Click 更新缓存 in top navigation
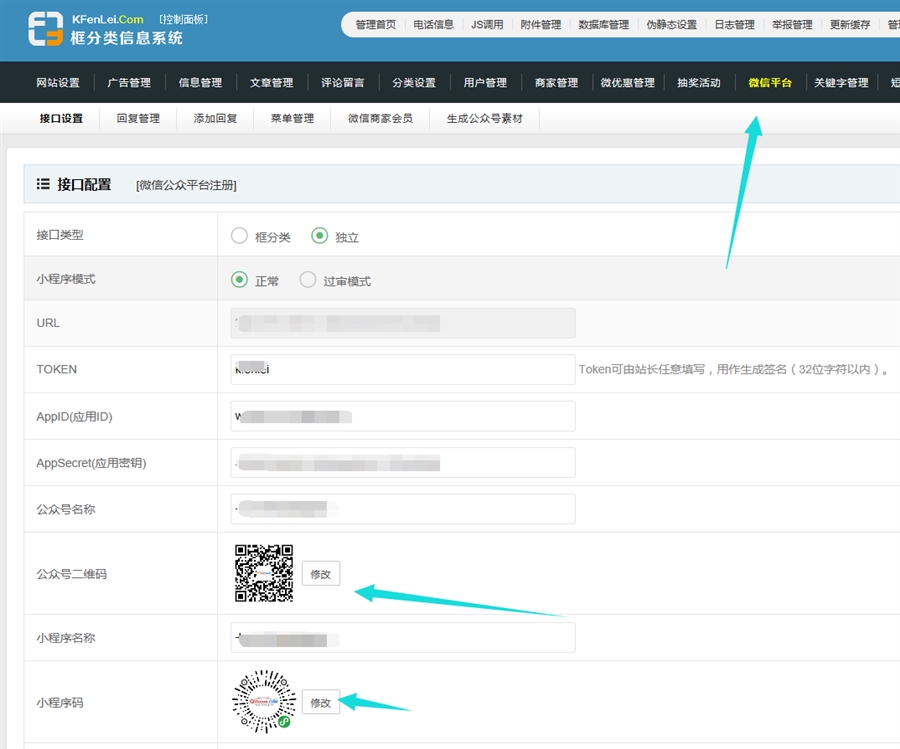Viewport: 900px width, 749px height. (x=850, y=25)
